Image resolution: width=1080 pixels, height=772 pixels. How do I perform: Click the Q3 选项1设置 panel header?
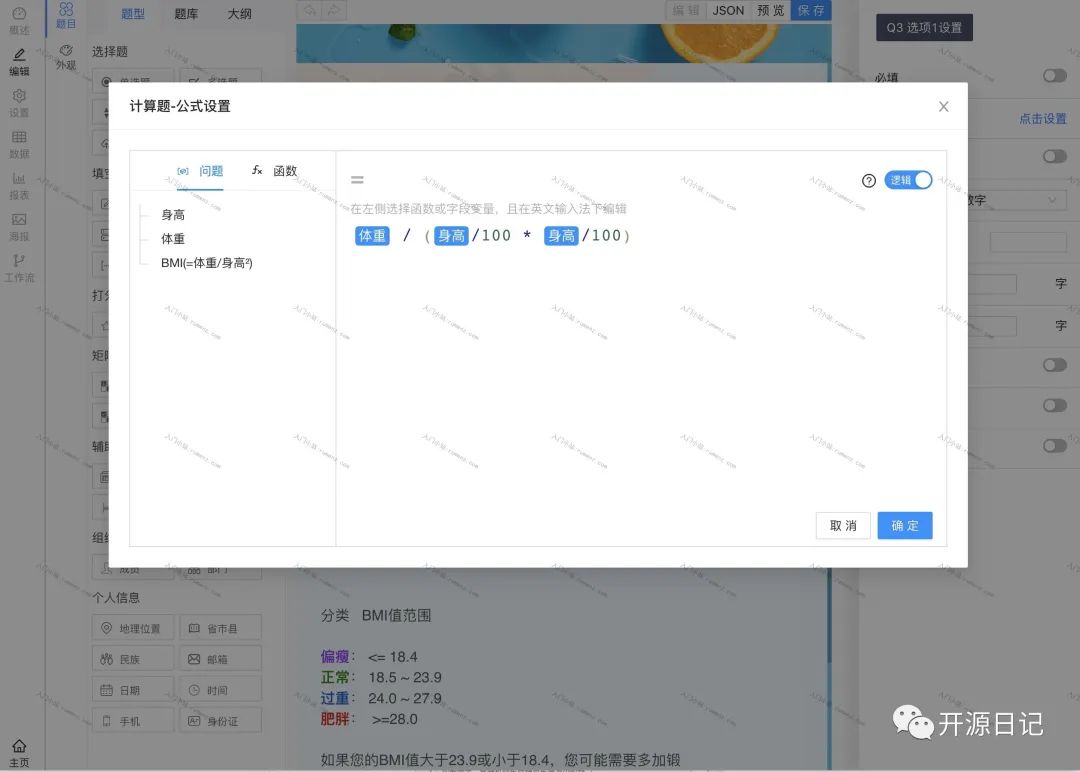tap(924, 28)
